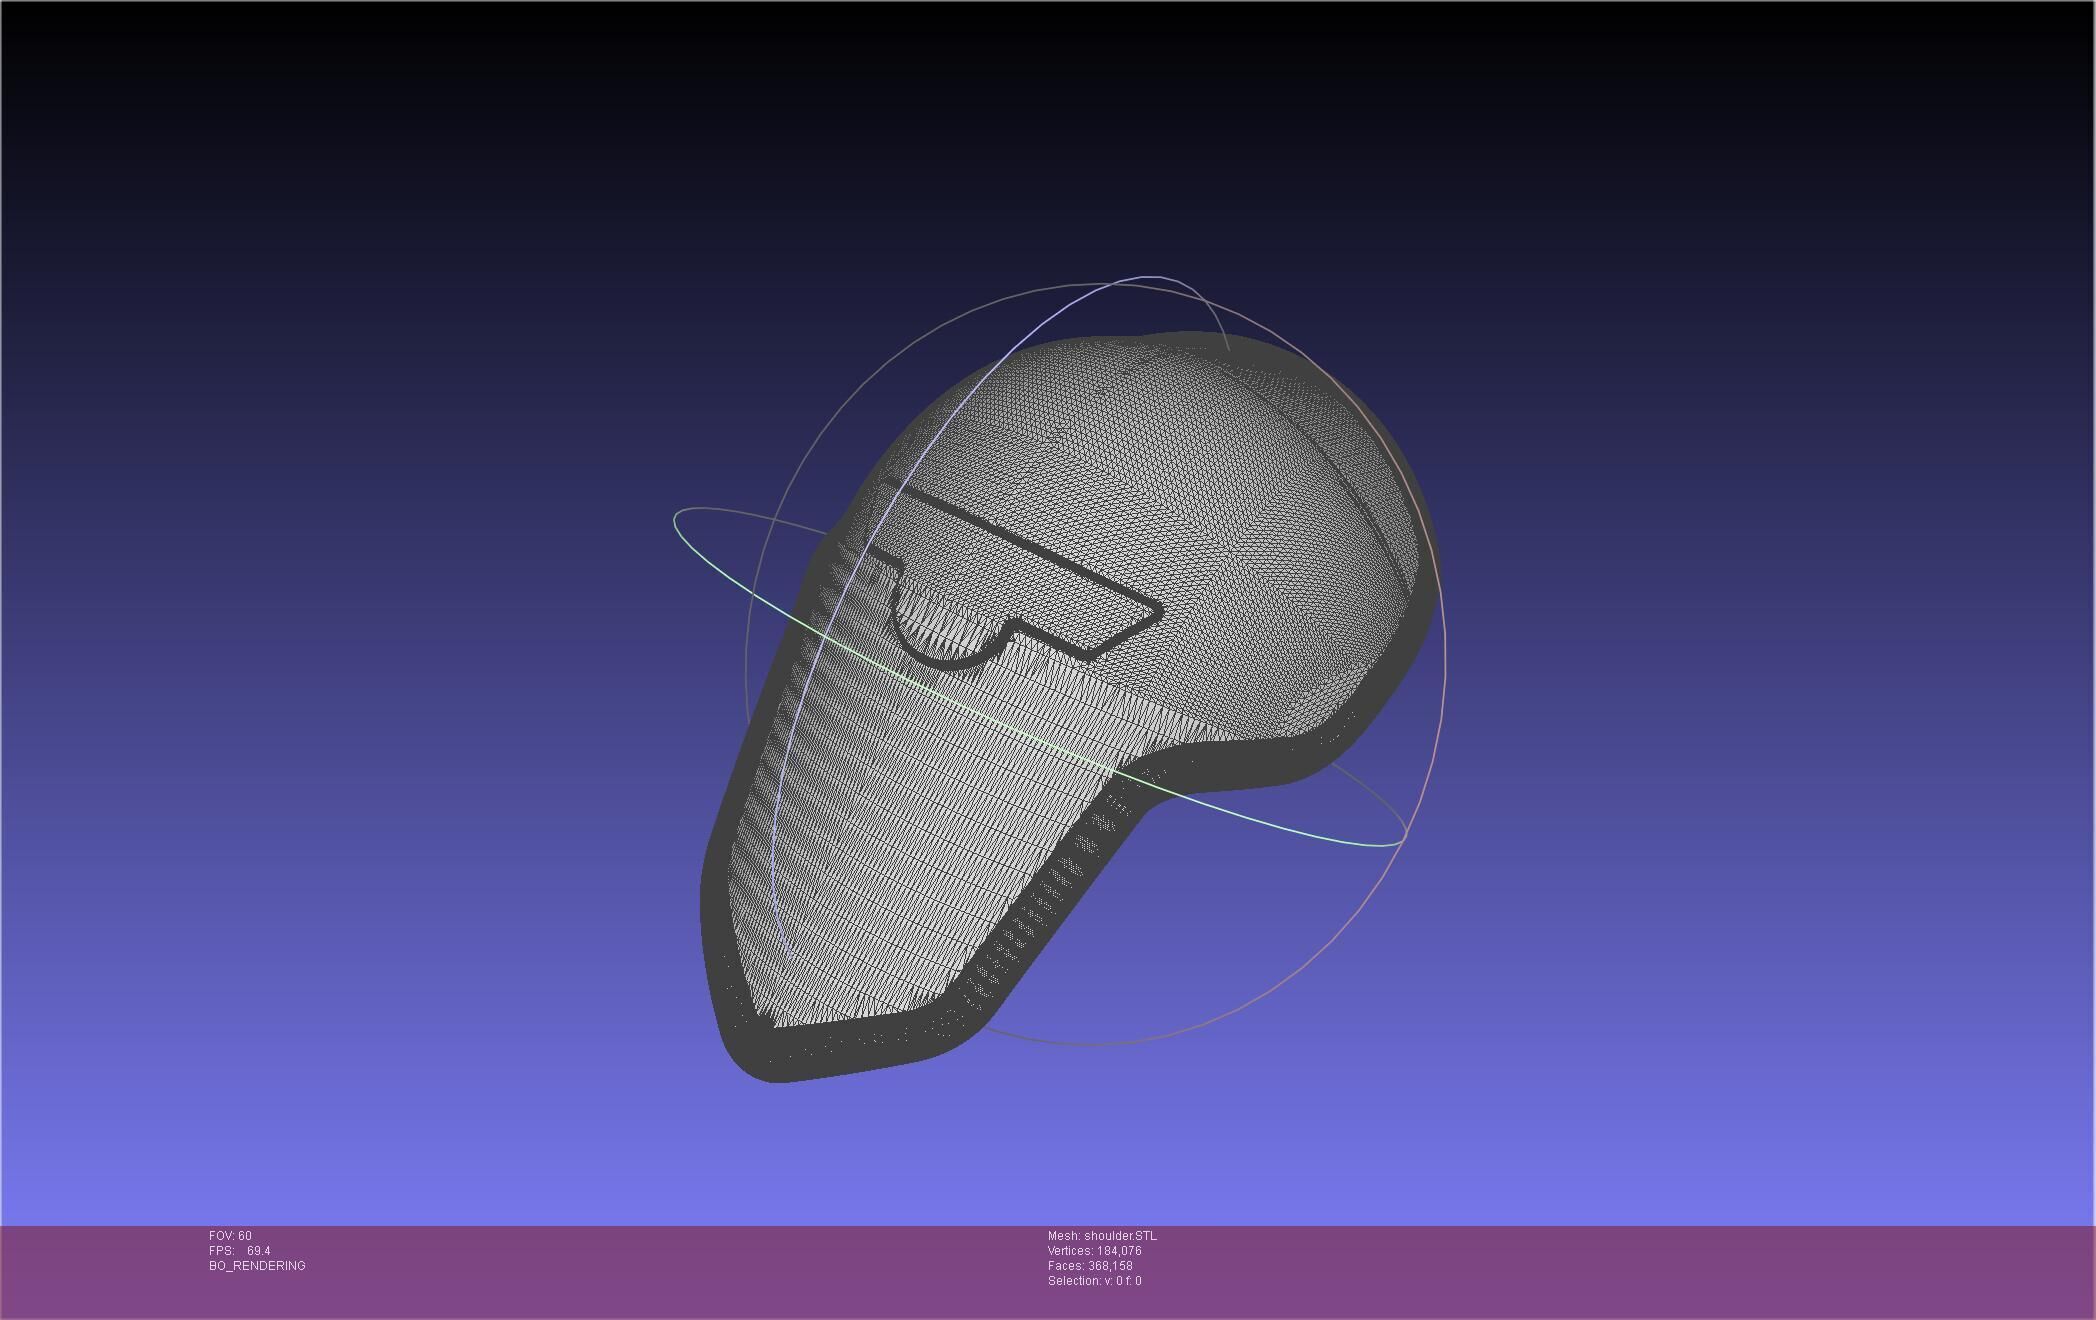2096x1320 pixels.
Task: Click the 'BO_RENDERING' label
Action: pos(257,1266)
